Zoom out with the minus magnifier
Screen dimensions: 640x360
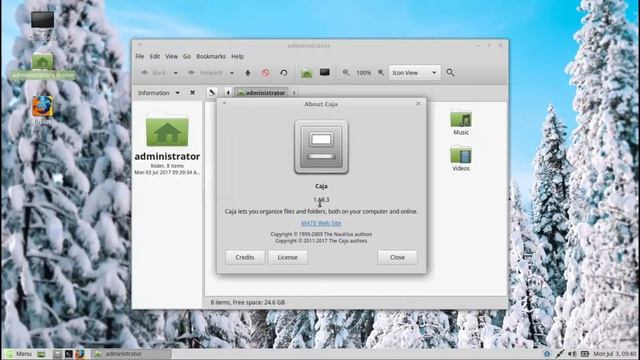(346, 73)
